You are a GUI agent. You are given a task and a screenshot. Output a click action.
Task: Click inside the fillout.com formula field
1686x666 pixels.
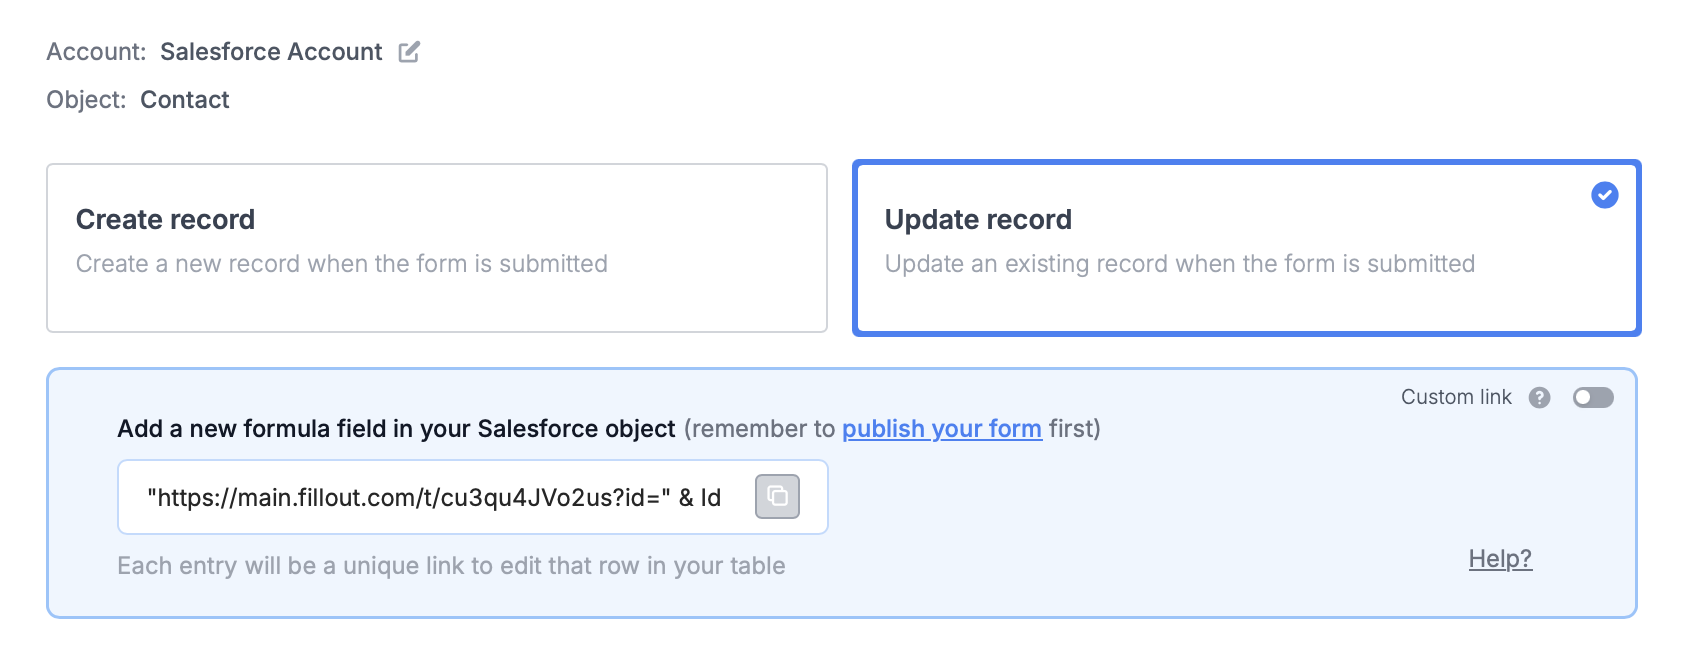click(433, 498)
